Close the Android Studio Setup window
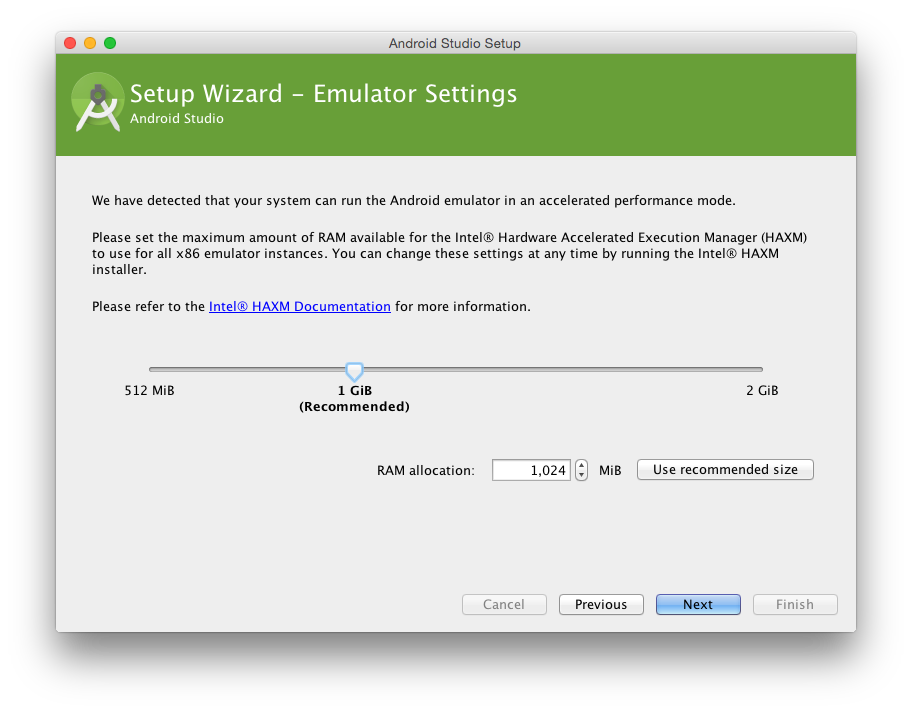The image size is (912, 712). 70,43
